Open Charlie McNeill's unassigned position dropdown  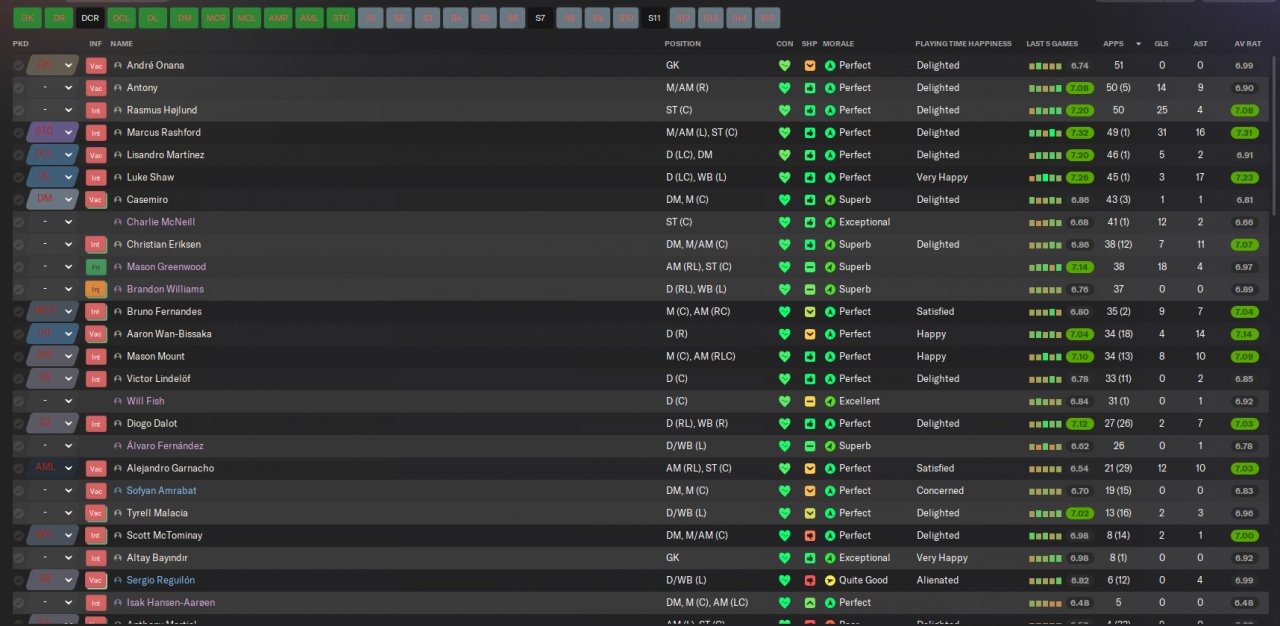pos(53,222)
